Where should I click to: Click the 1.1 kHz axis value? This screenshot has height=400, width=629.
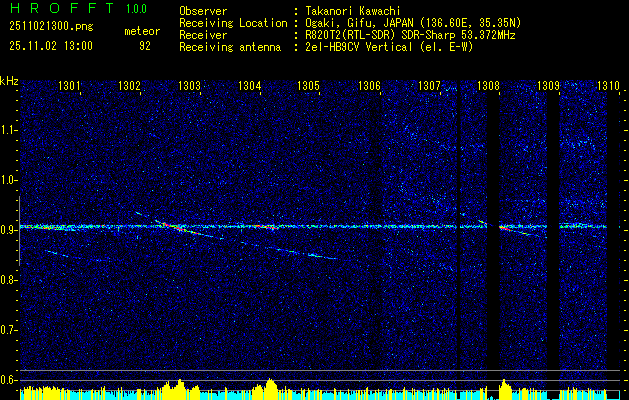(x=9, y=130)
